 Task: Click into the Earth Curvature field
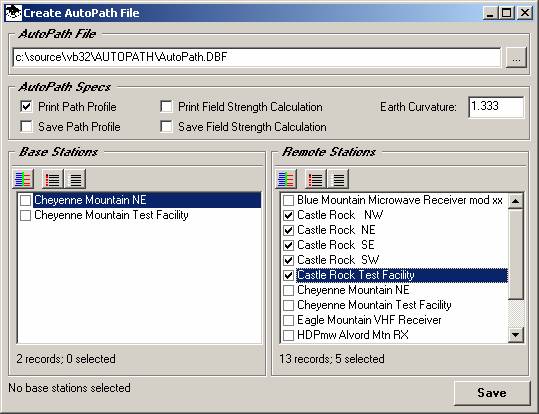pyautogui.click(x=496, y=107)
